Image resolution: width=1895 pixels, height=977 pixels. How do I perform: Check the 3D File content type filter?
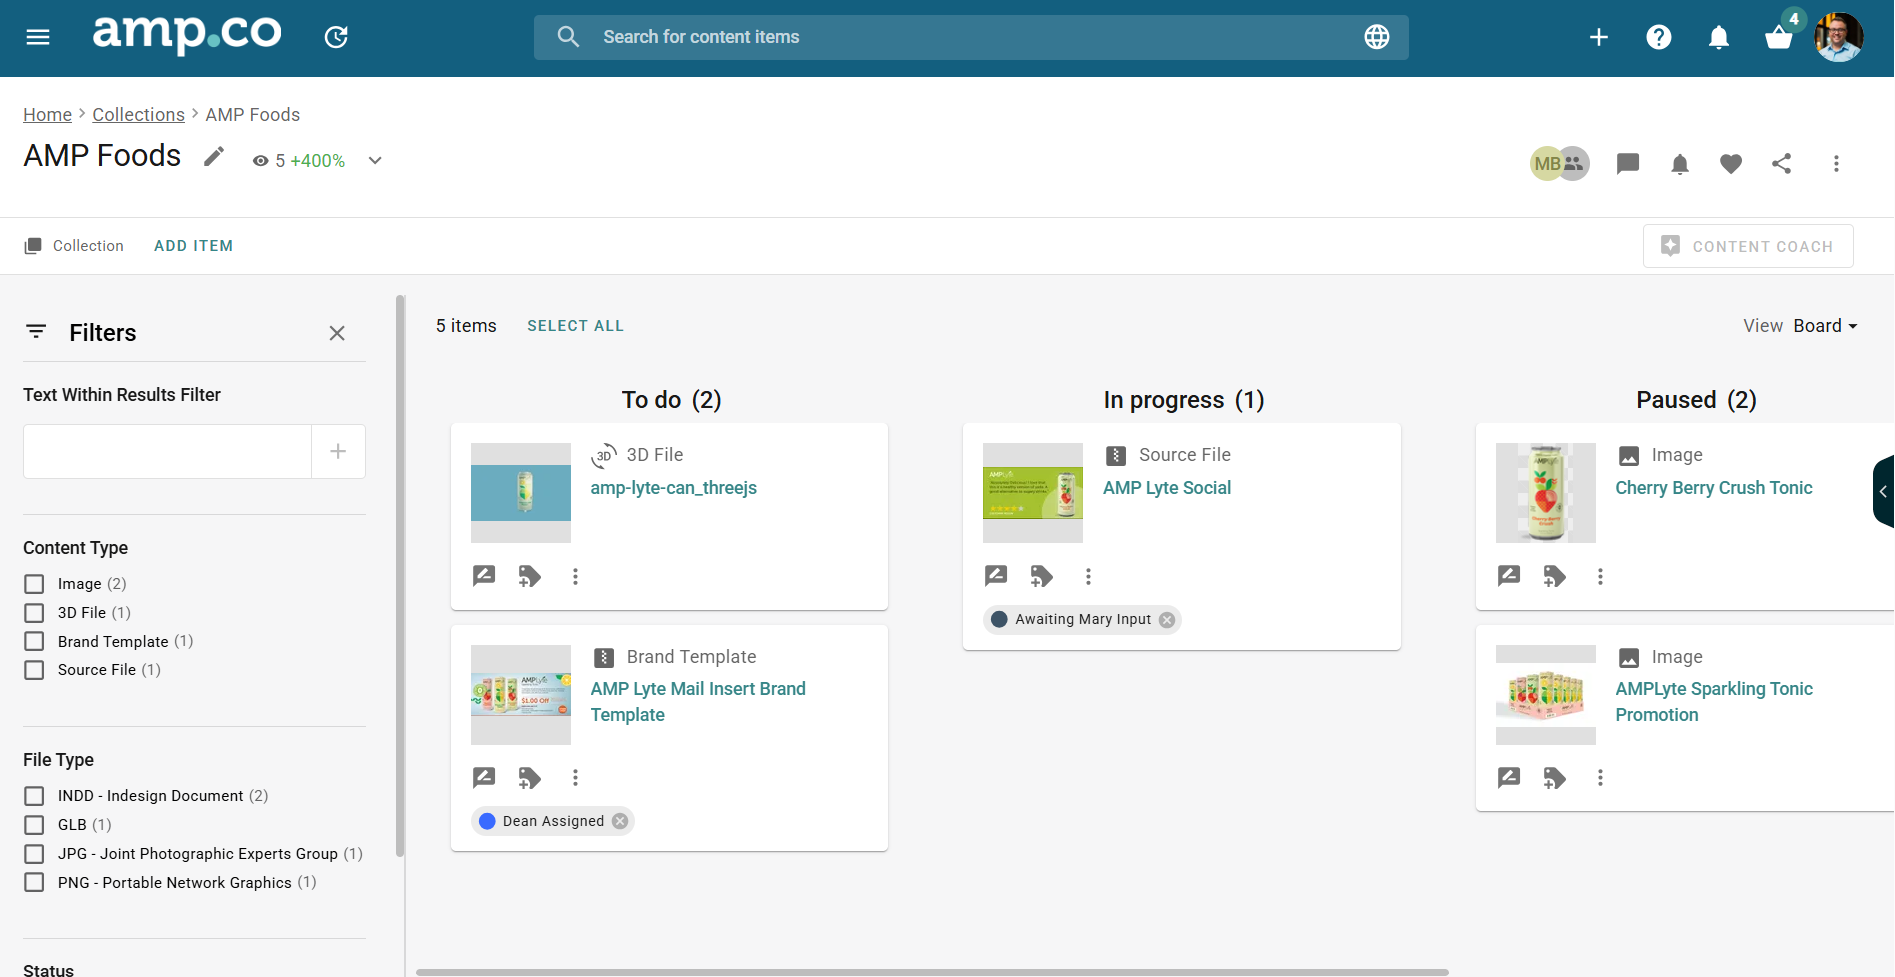point(34,613)
